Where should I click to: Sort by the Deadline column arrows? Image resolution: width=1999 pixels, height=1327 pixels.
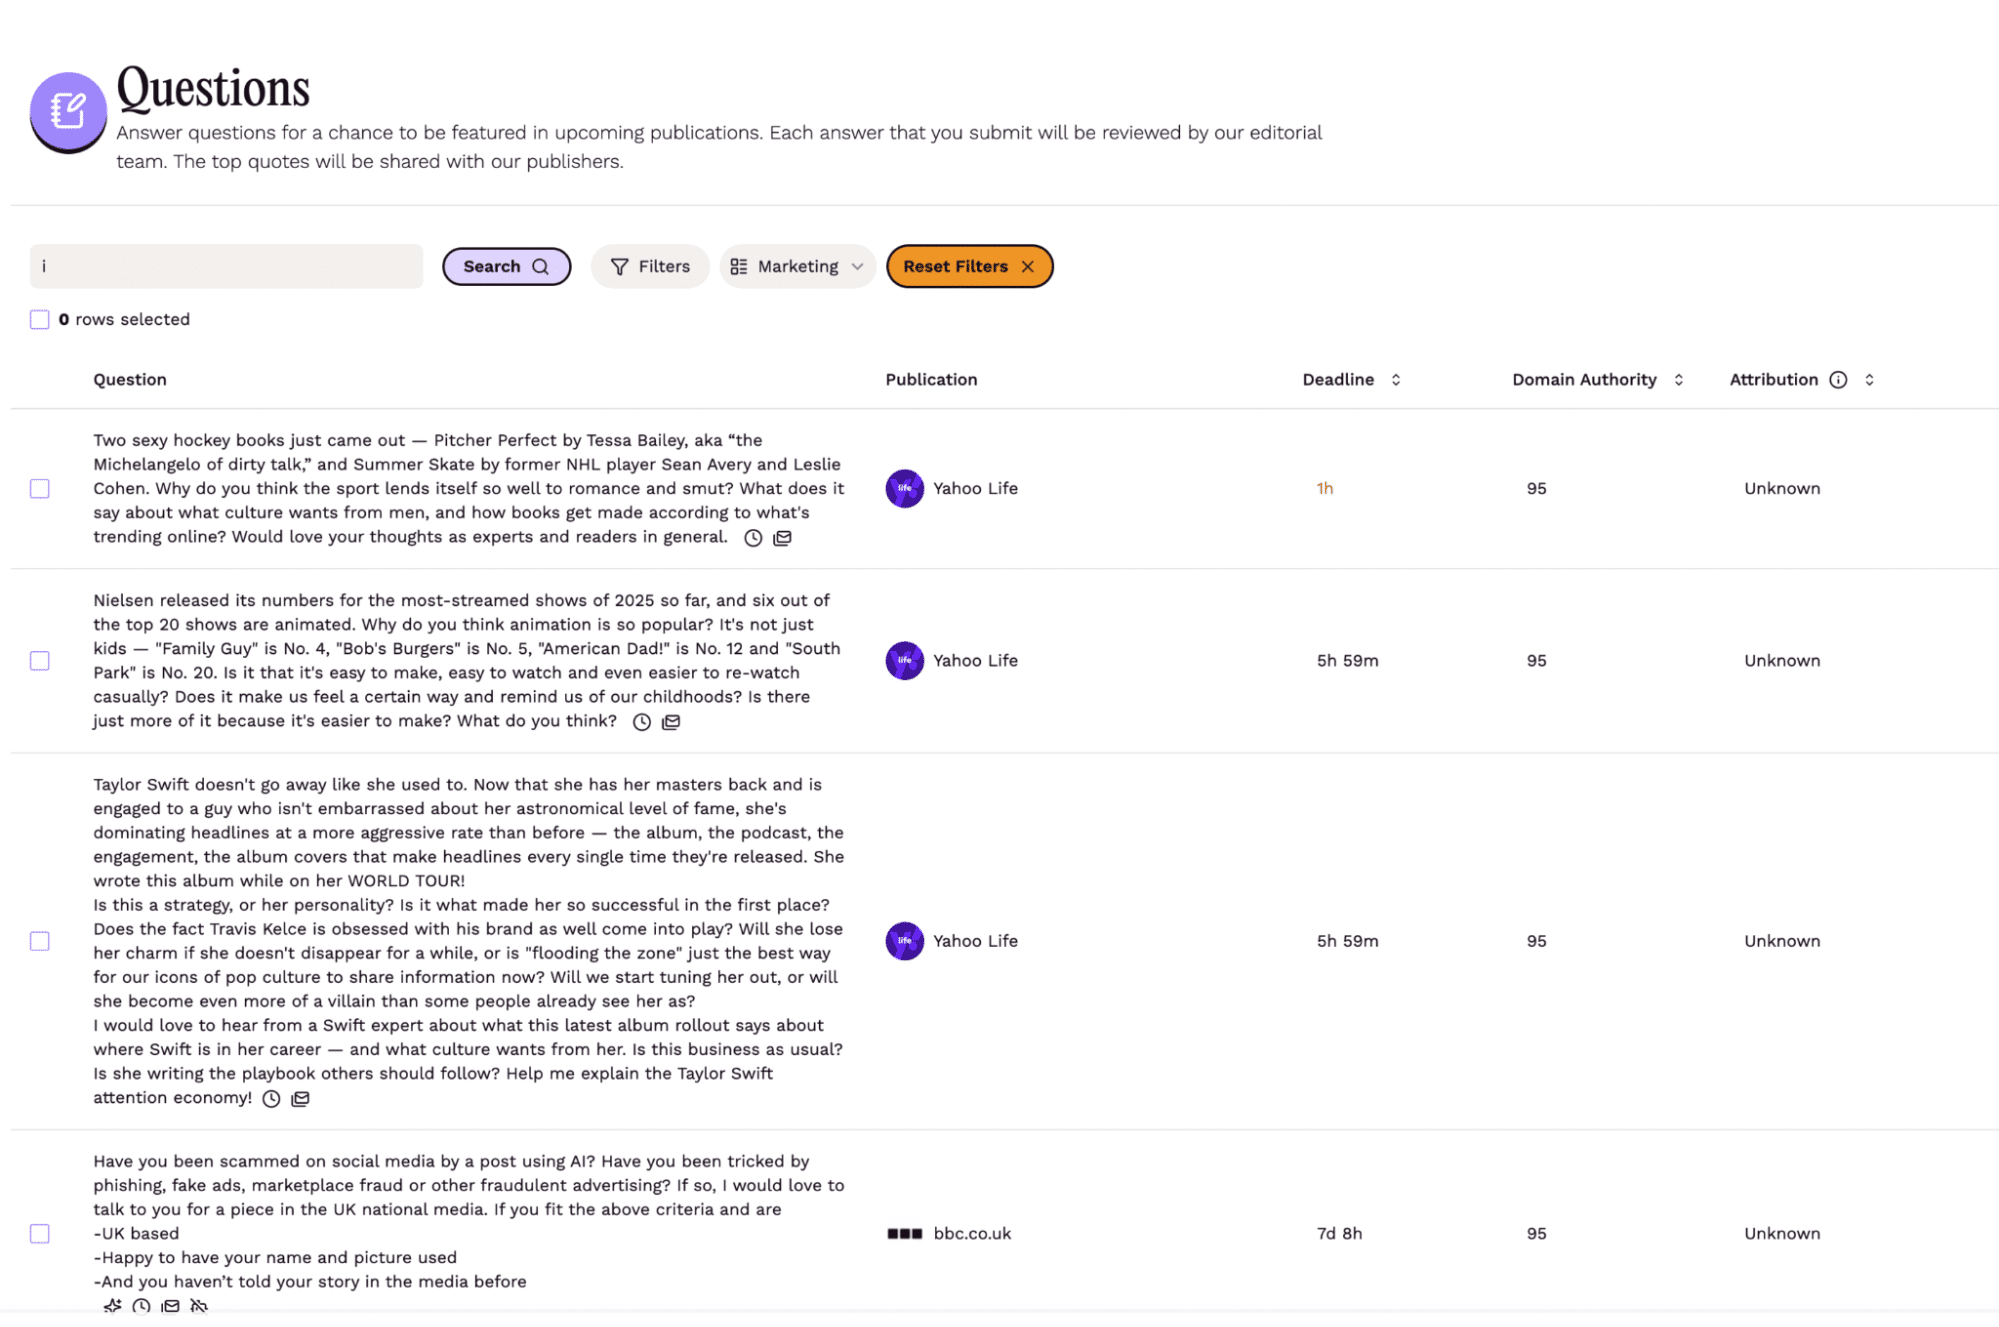coord(1396,380)
